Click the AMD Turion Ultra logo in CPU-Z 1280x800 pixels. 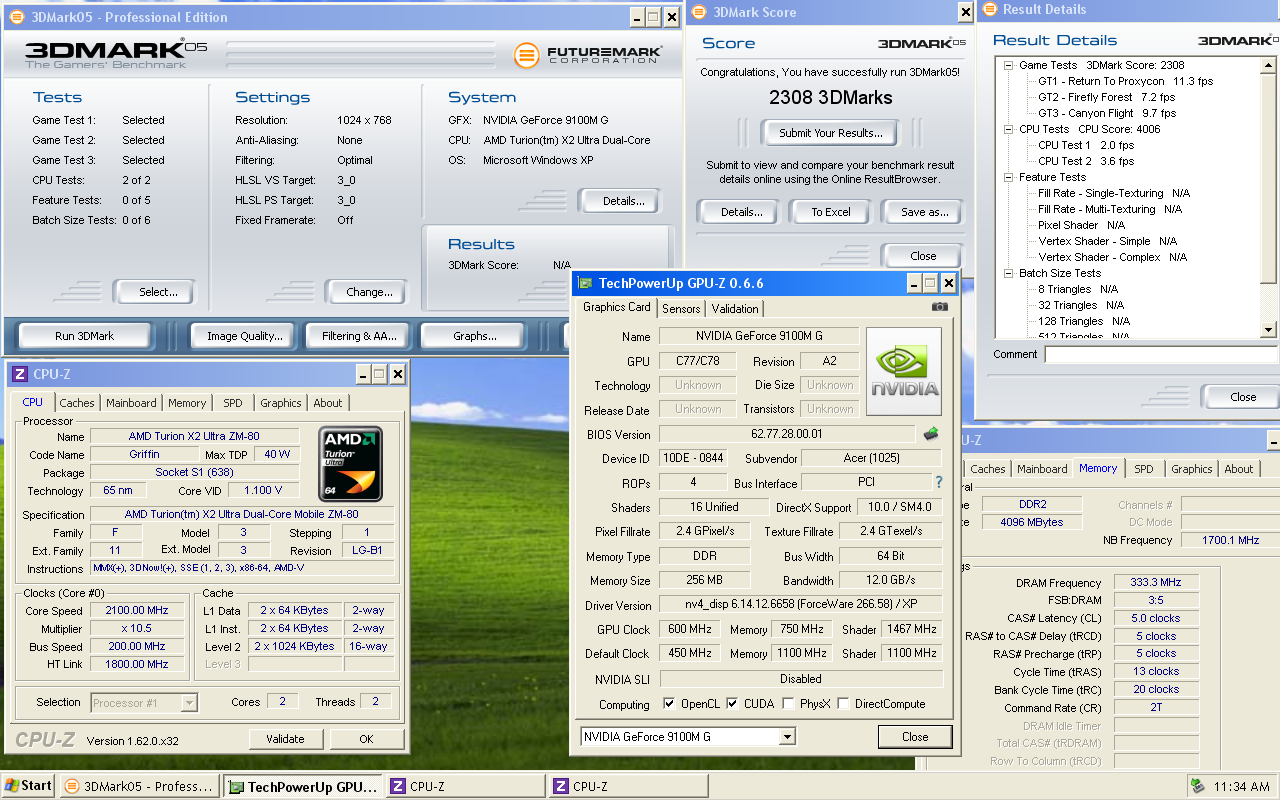(x=351, y=464)
